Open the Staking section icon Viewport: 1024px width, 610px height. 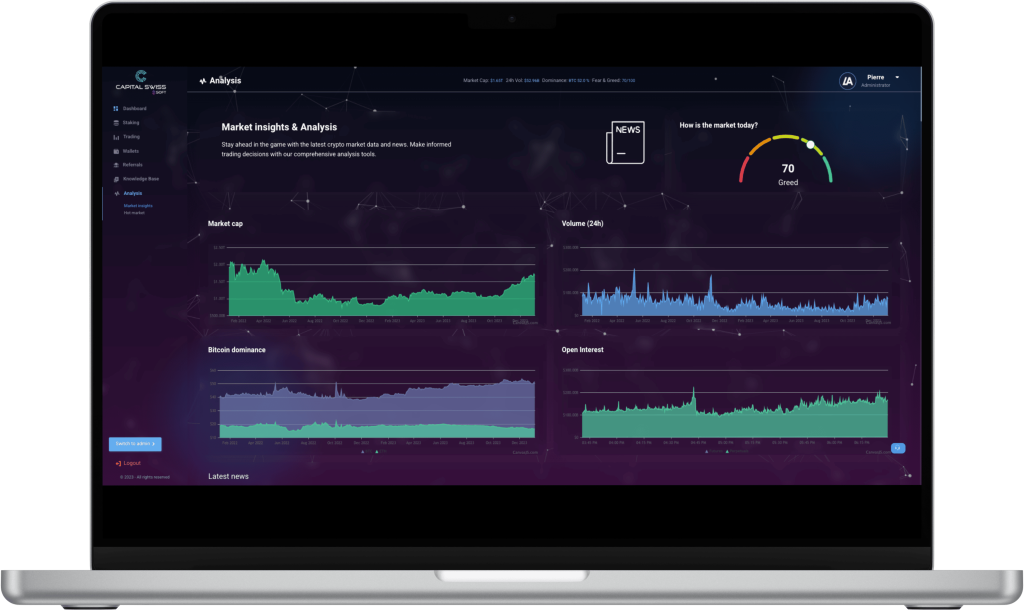[x=116, y=122]
